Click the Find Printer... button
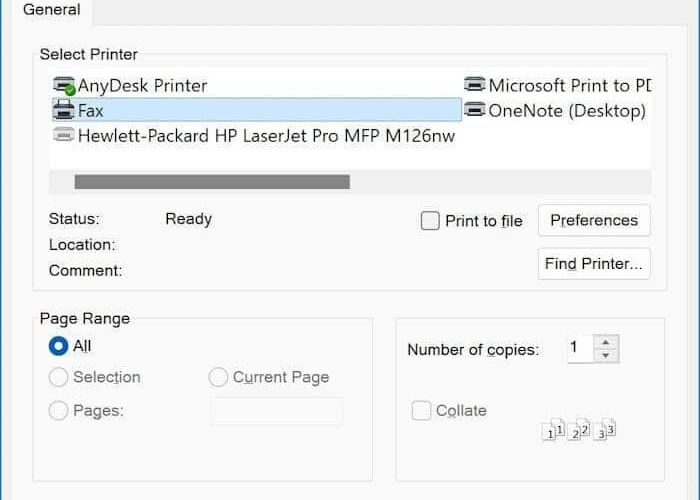Image resolution: width=700 pixels, height=500 pixels. [594, 264]
